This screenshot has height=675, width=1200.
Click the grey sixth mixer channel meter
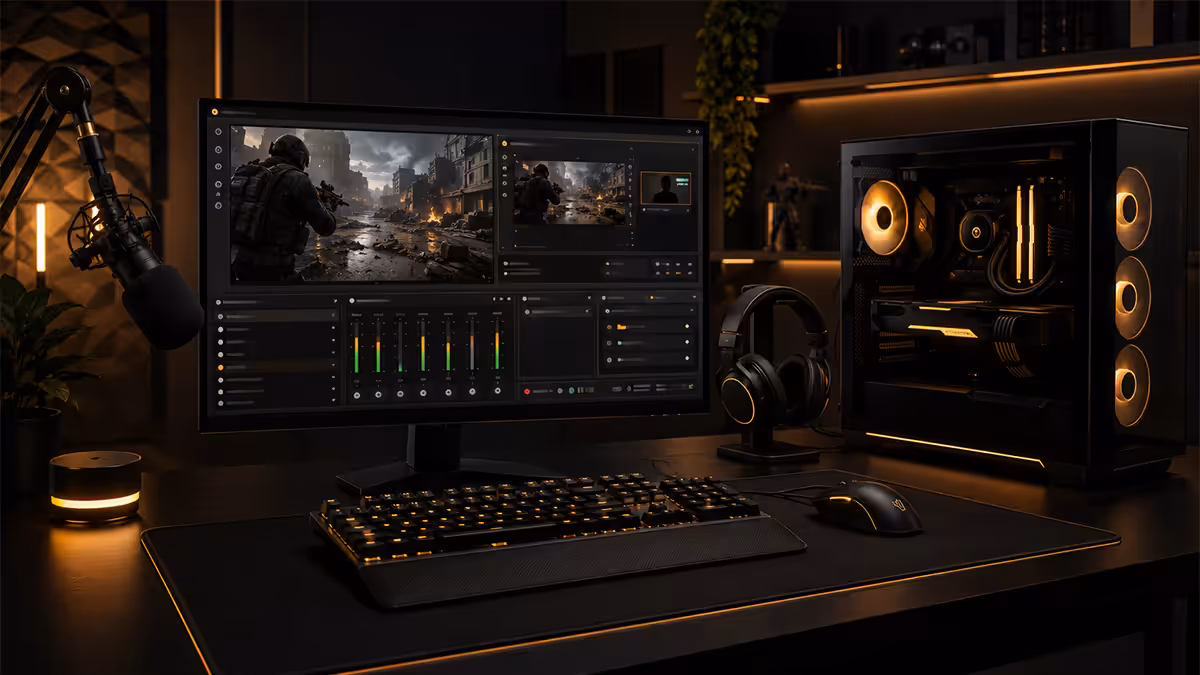point(472,346)
